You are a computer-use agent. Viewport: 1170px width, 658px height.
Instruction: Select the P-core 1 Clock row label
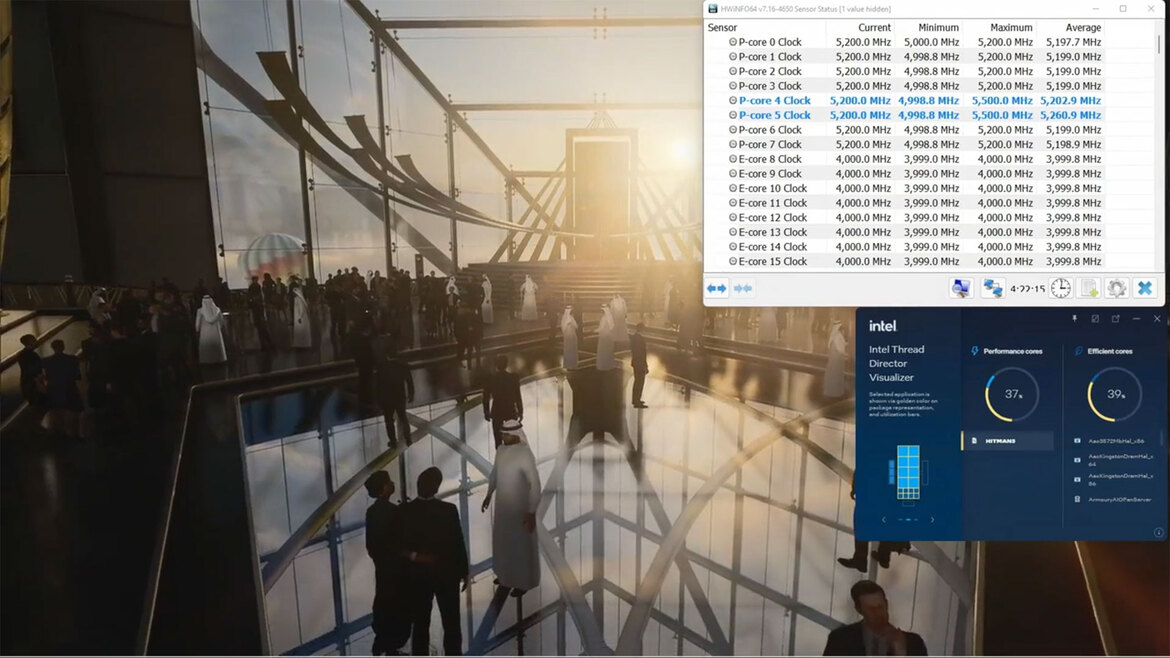[770, 57]
